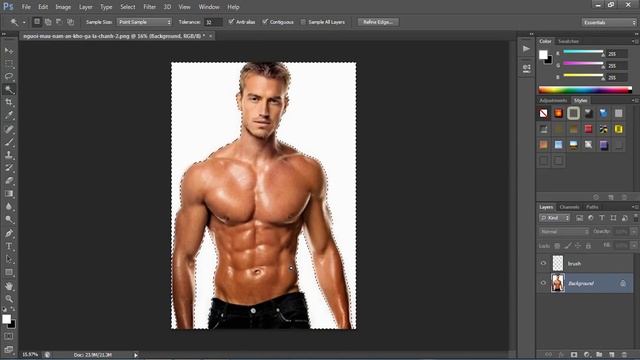The width and height of the screenshot is (640, 360).
Task: Switch to the Swatches tab
Action: (x=568, y=41)
